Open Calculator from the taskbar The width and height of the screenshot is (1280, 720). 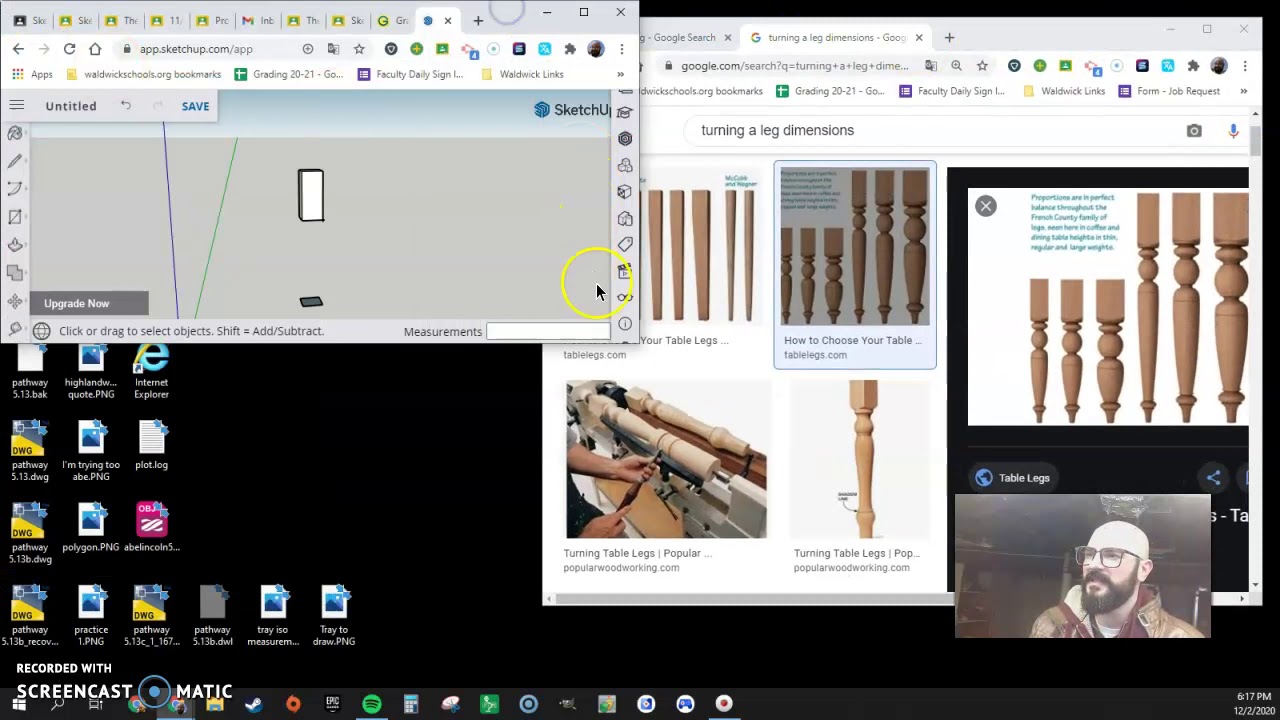pyautogui.click(x=411, y=704)
